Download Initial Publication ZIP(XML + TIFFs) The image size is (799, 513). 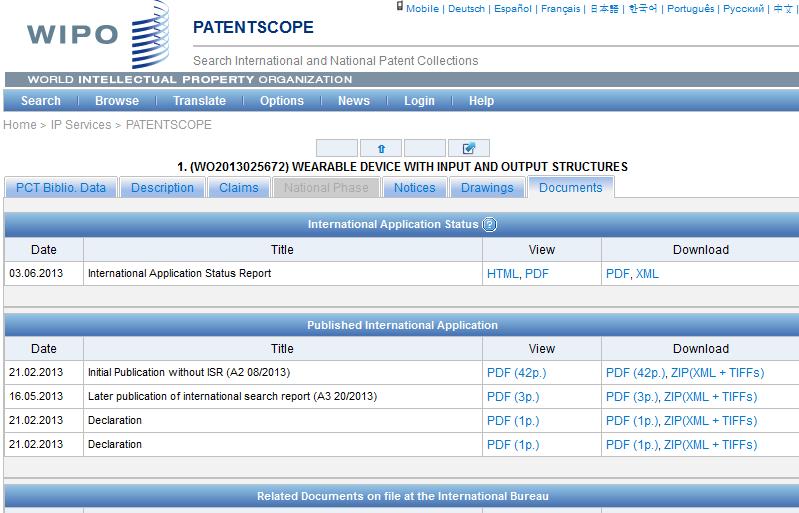click(x=717, y=373)
